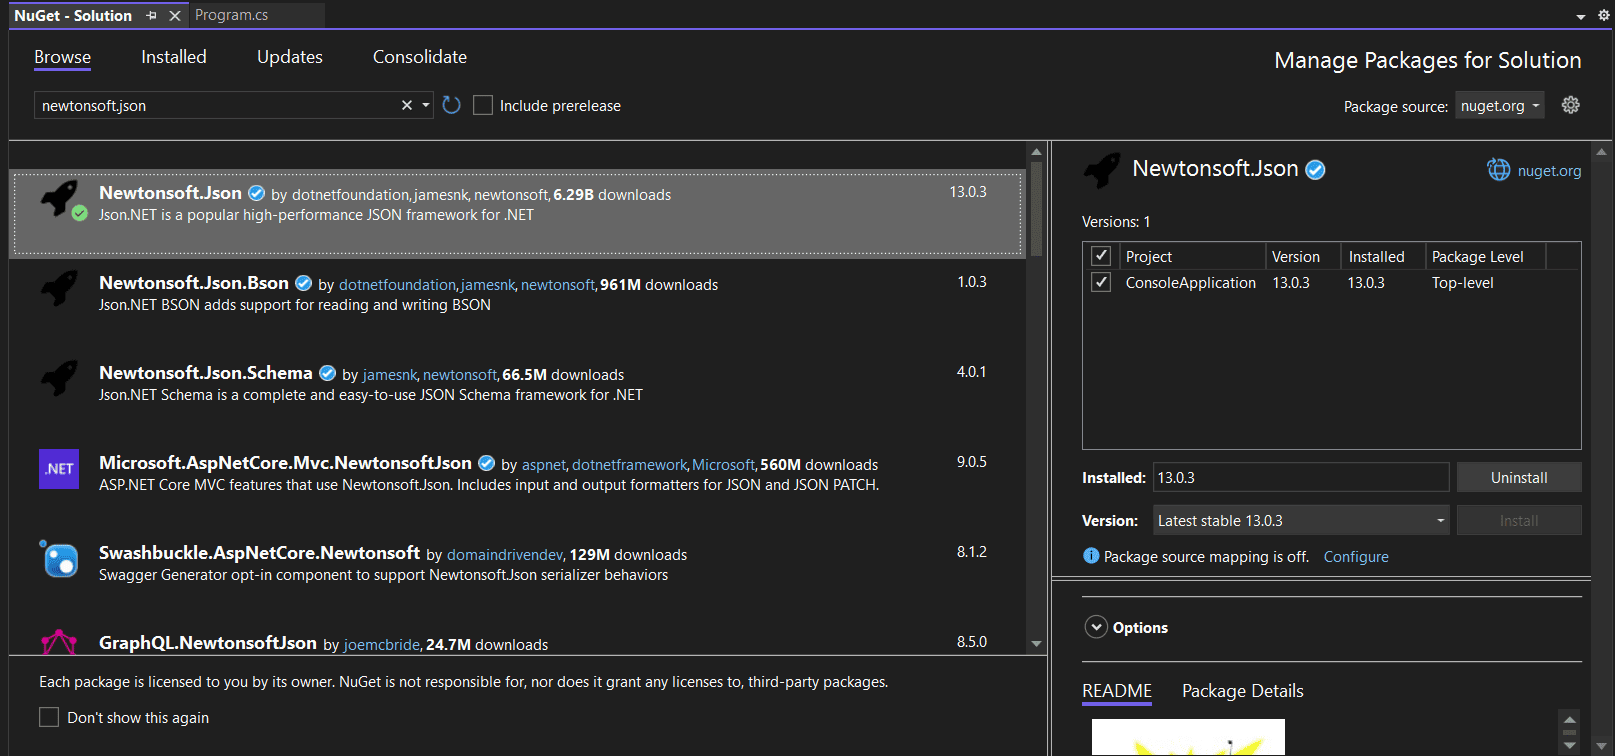Viewport: 1615px width, 756px height.
Task: Click the Installed column header
Action: click(x=1376, y=256)
